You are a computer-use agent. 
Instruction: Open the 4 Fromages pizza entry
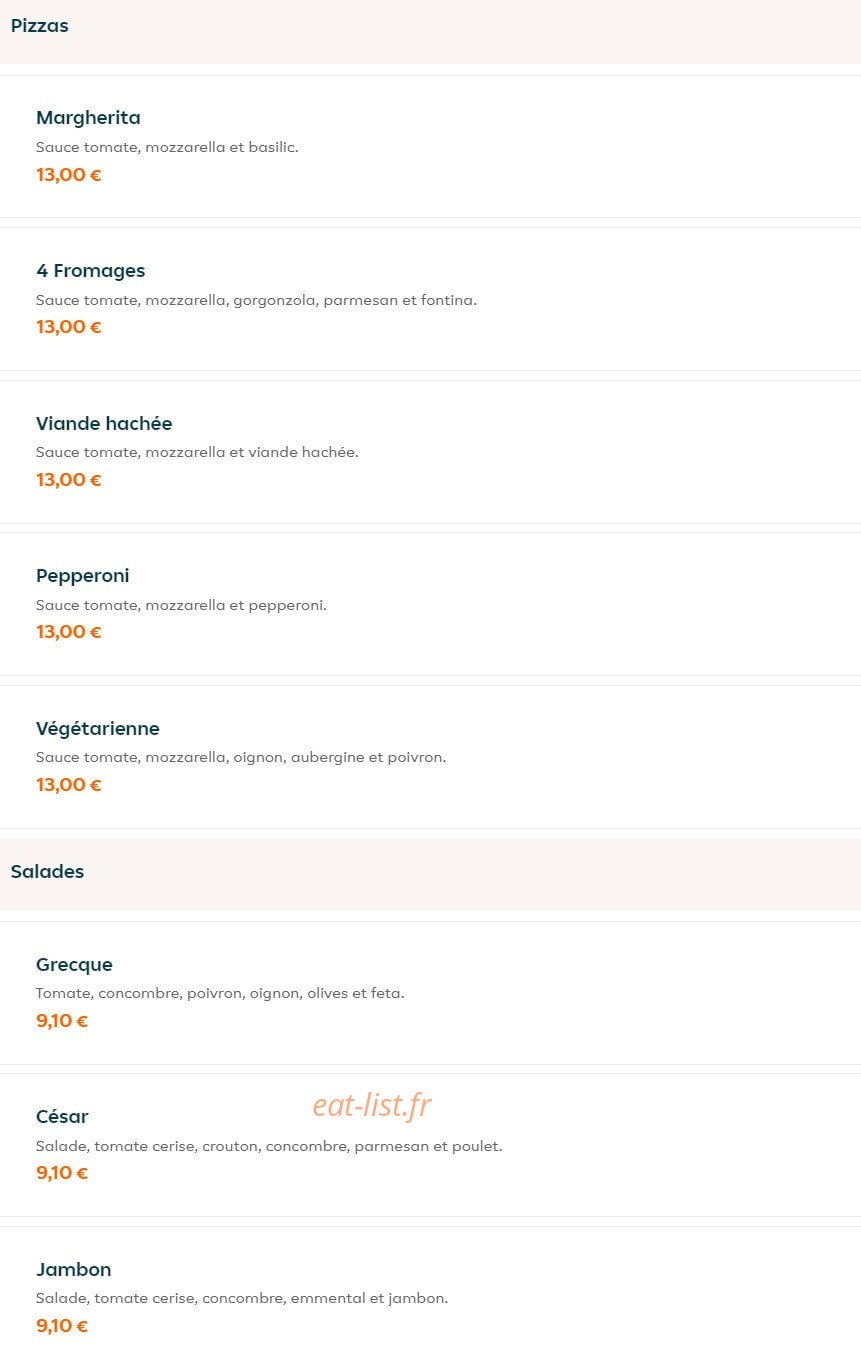(x=430, y=299)
